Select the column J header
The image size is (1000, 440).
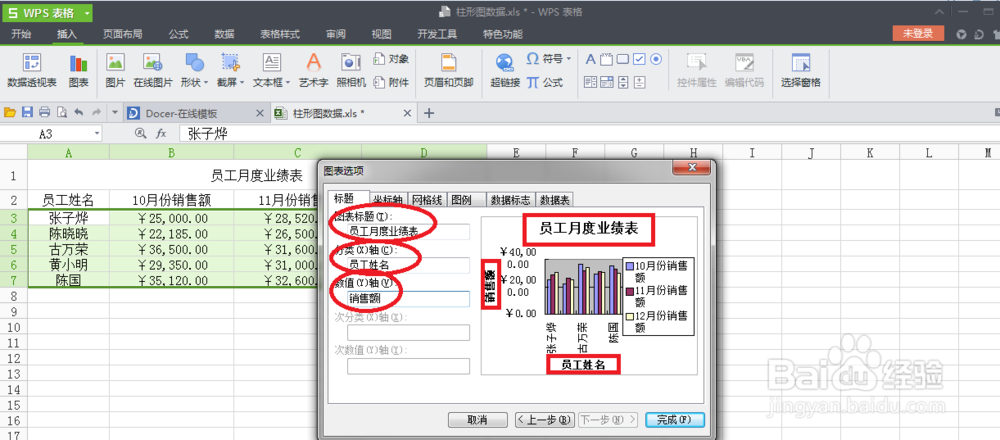[x=811, y=152]
